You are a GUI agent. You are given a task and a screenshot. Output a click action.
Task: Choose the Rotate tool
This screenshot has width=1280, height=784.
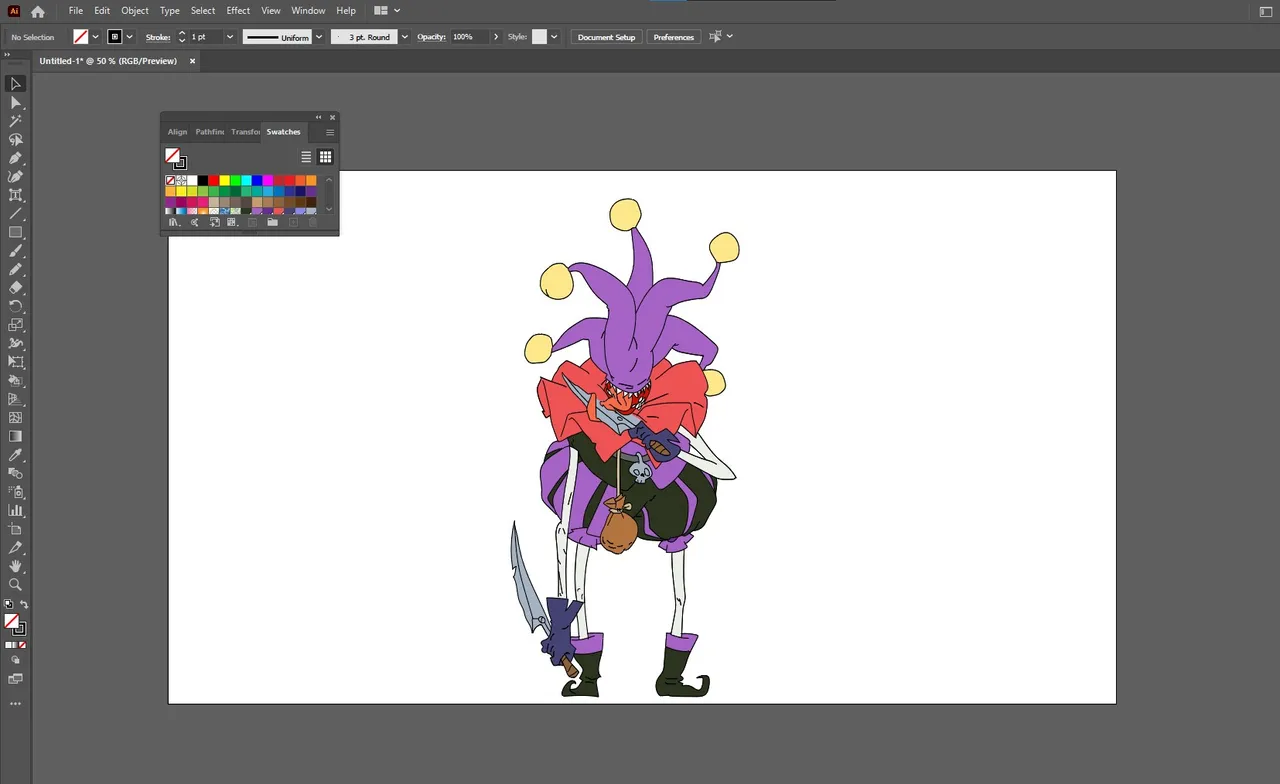(15, 306)
